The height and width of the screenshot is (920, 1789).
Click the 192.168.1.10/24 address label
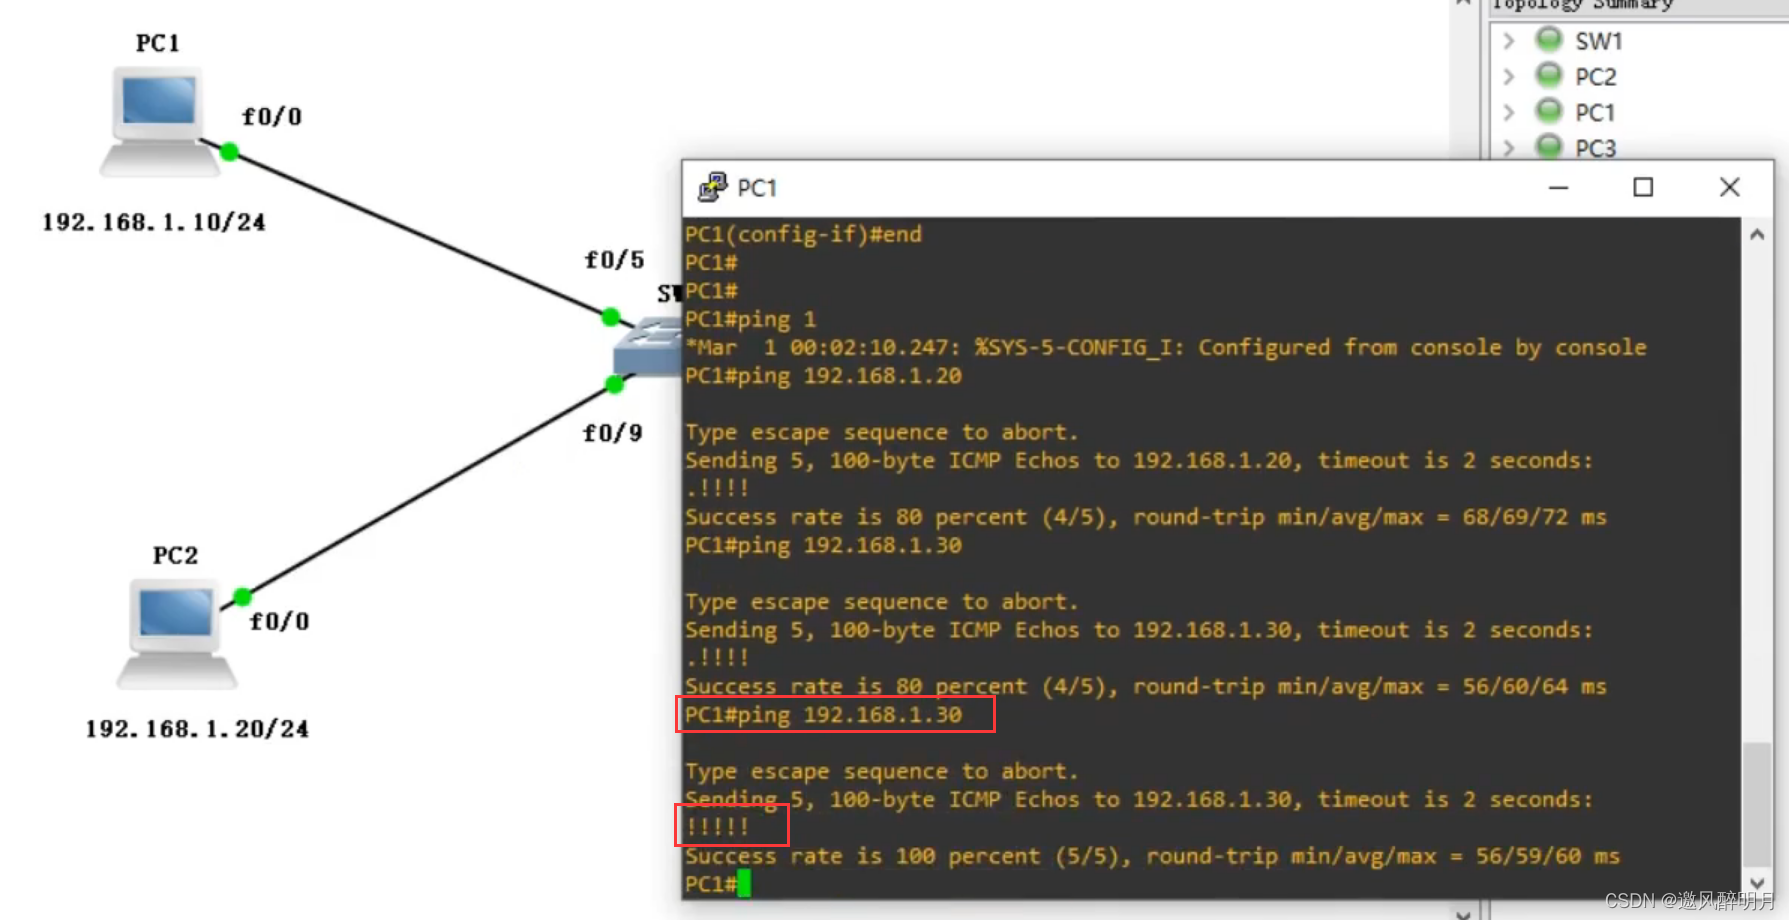[x=154, y=222]
